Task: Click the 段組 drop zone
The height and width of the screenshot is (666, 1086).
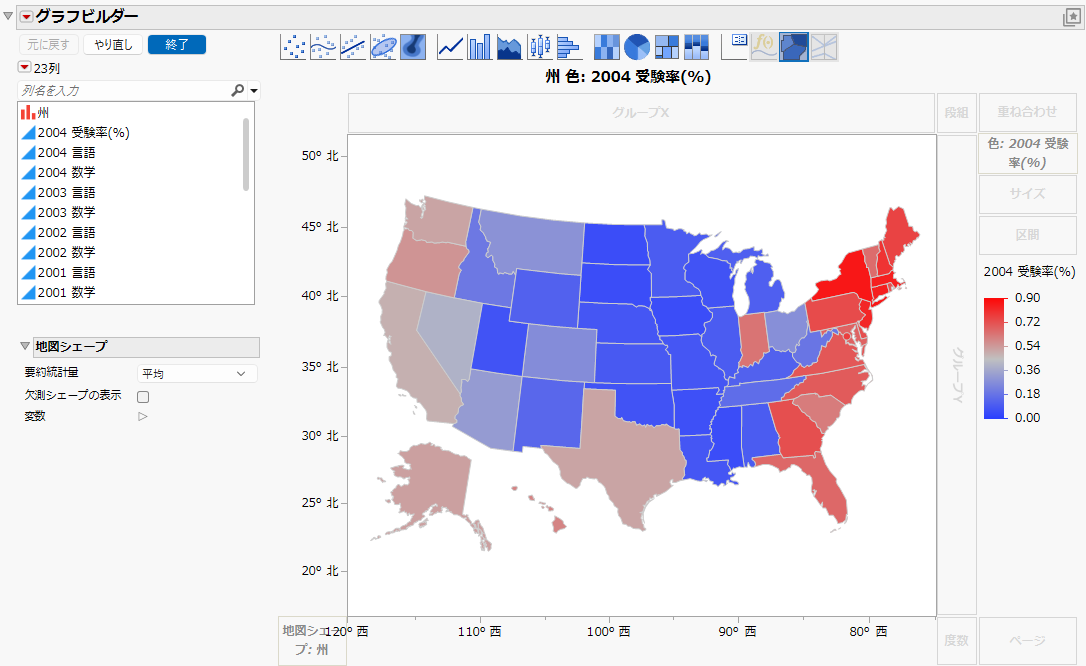Action: [x=956, y=112]
